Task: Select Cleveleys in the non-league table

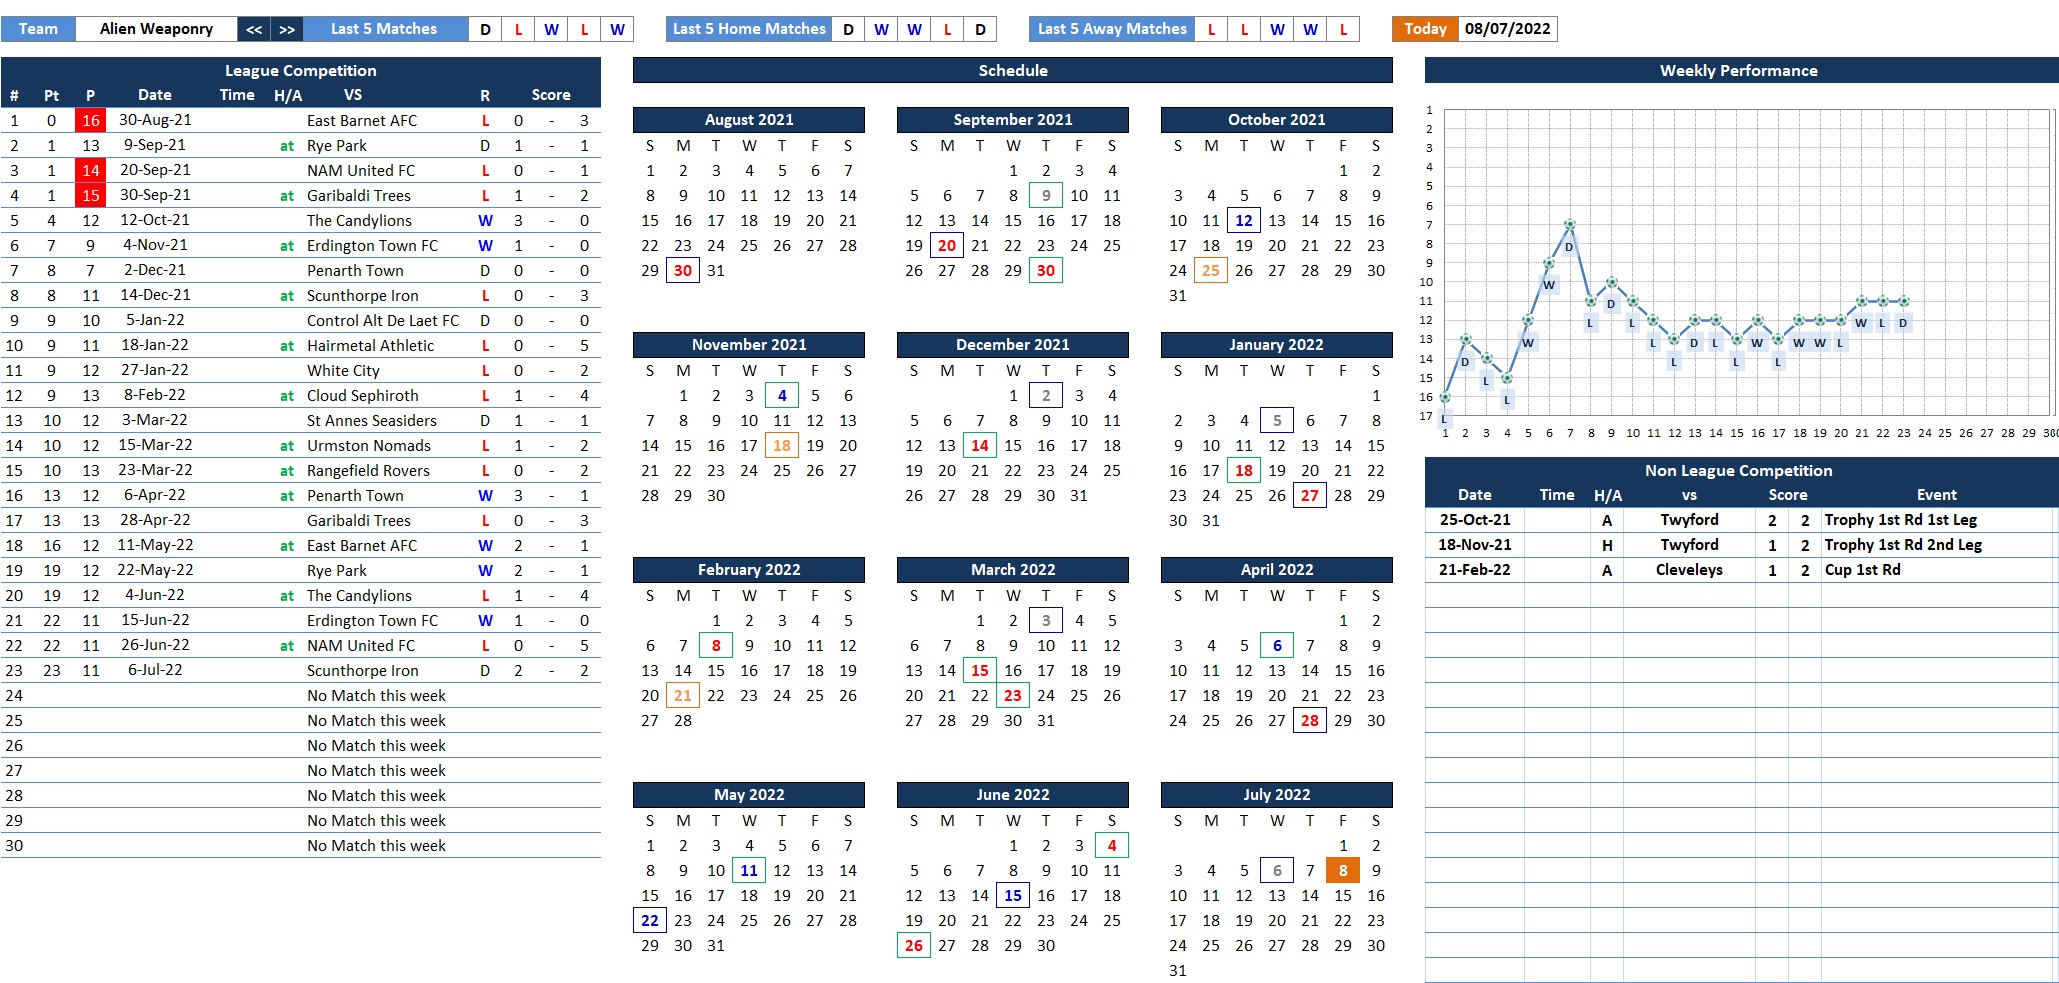Action: click(1688, 570)
